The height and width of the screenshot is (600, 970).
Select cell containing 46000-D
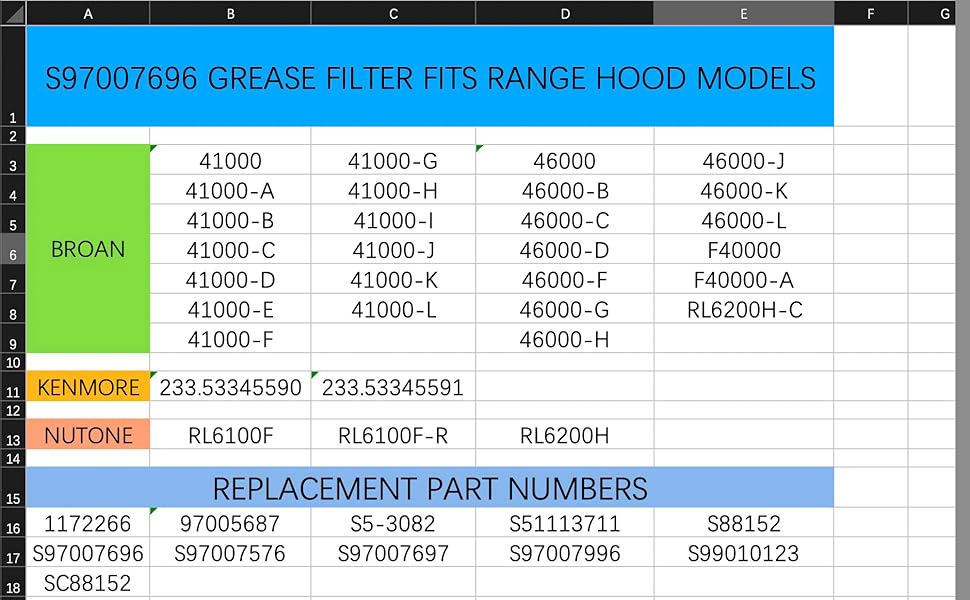(x=565, y=249)
